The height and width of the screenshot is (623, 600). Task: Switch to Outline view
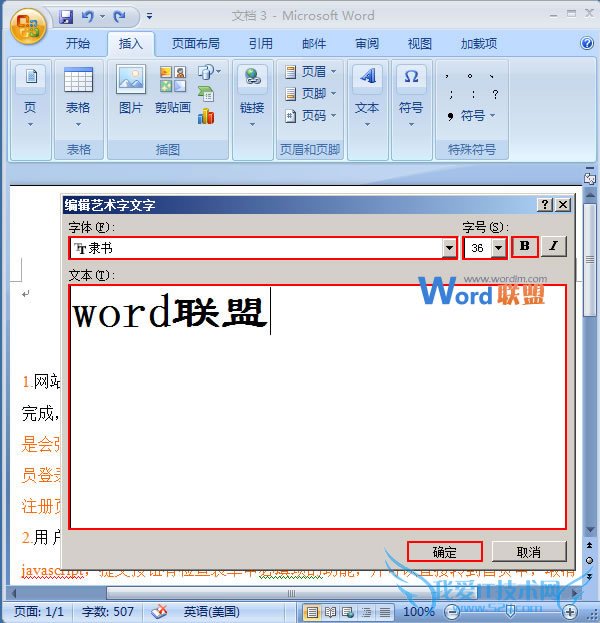tap(366, 612)
